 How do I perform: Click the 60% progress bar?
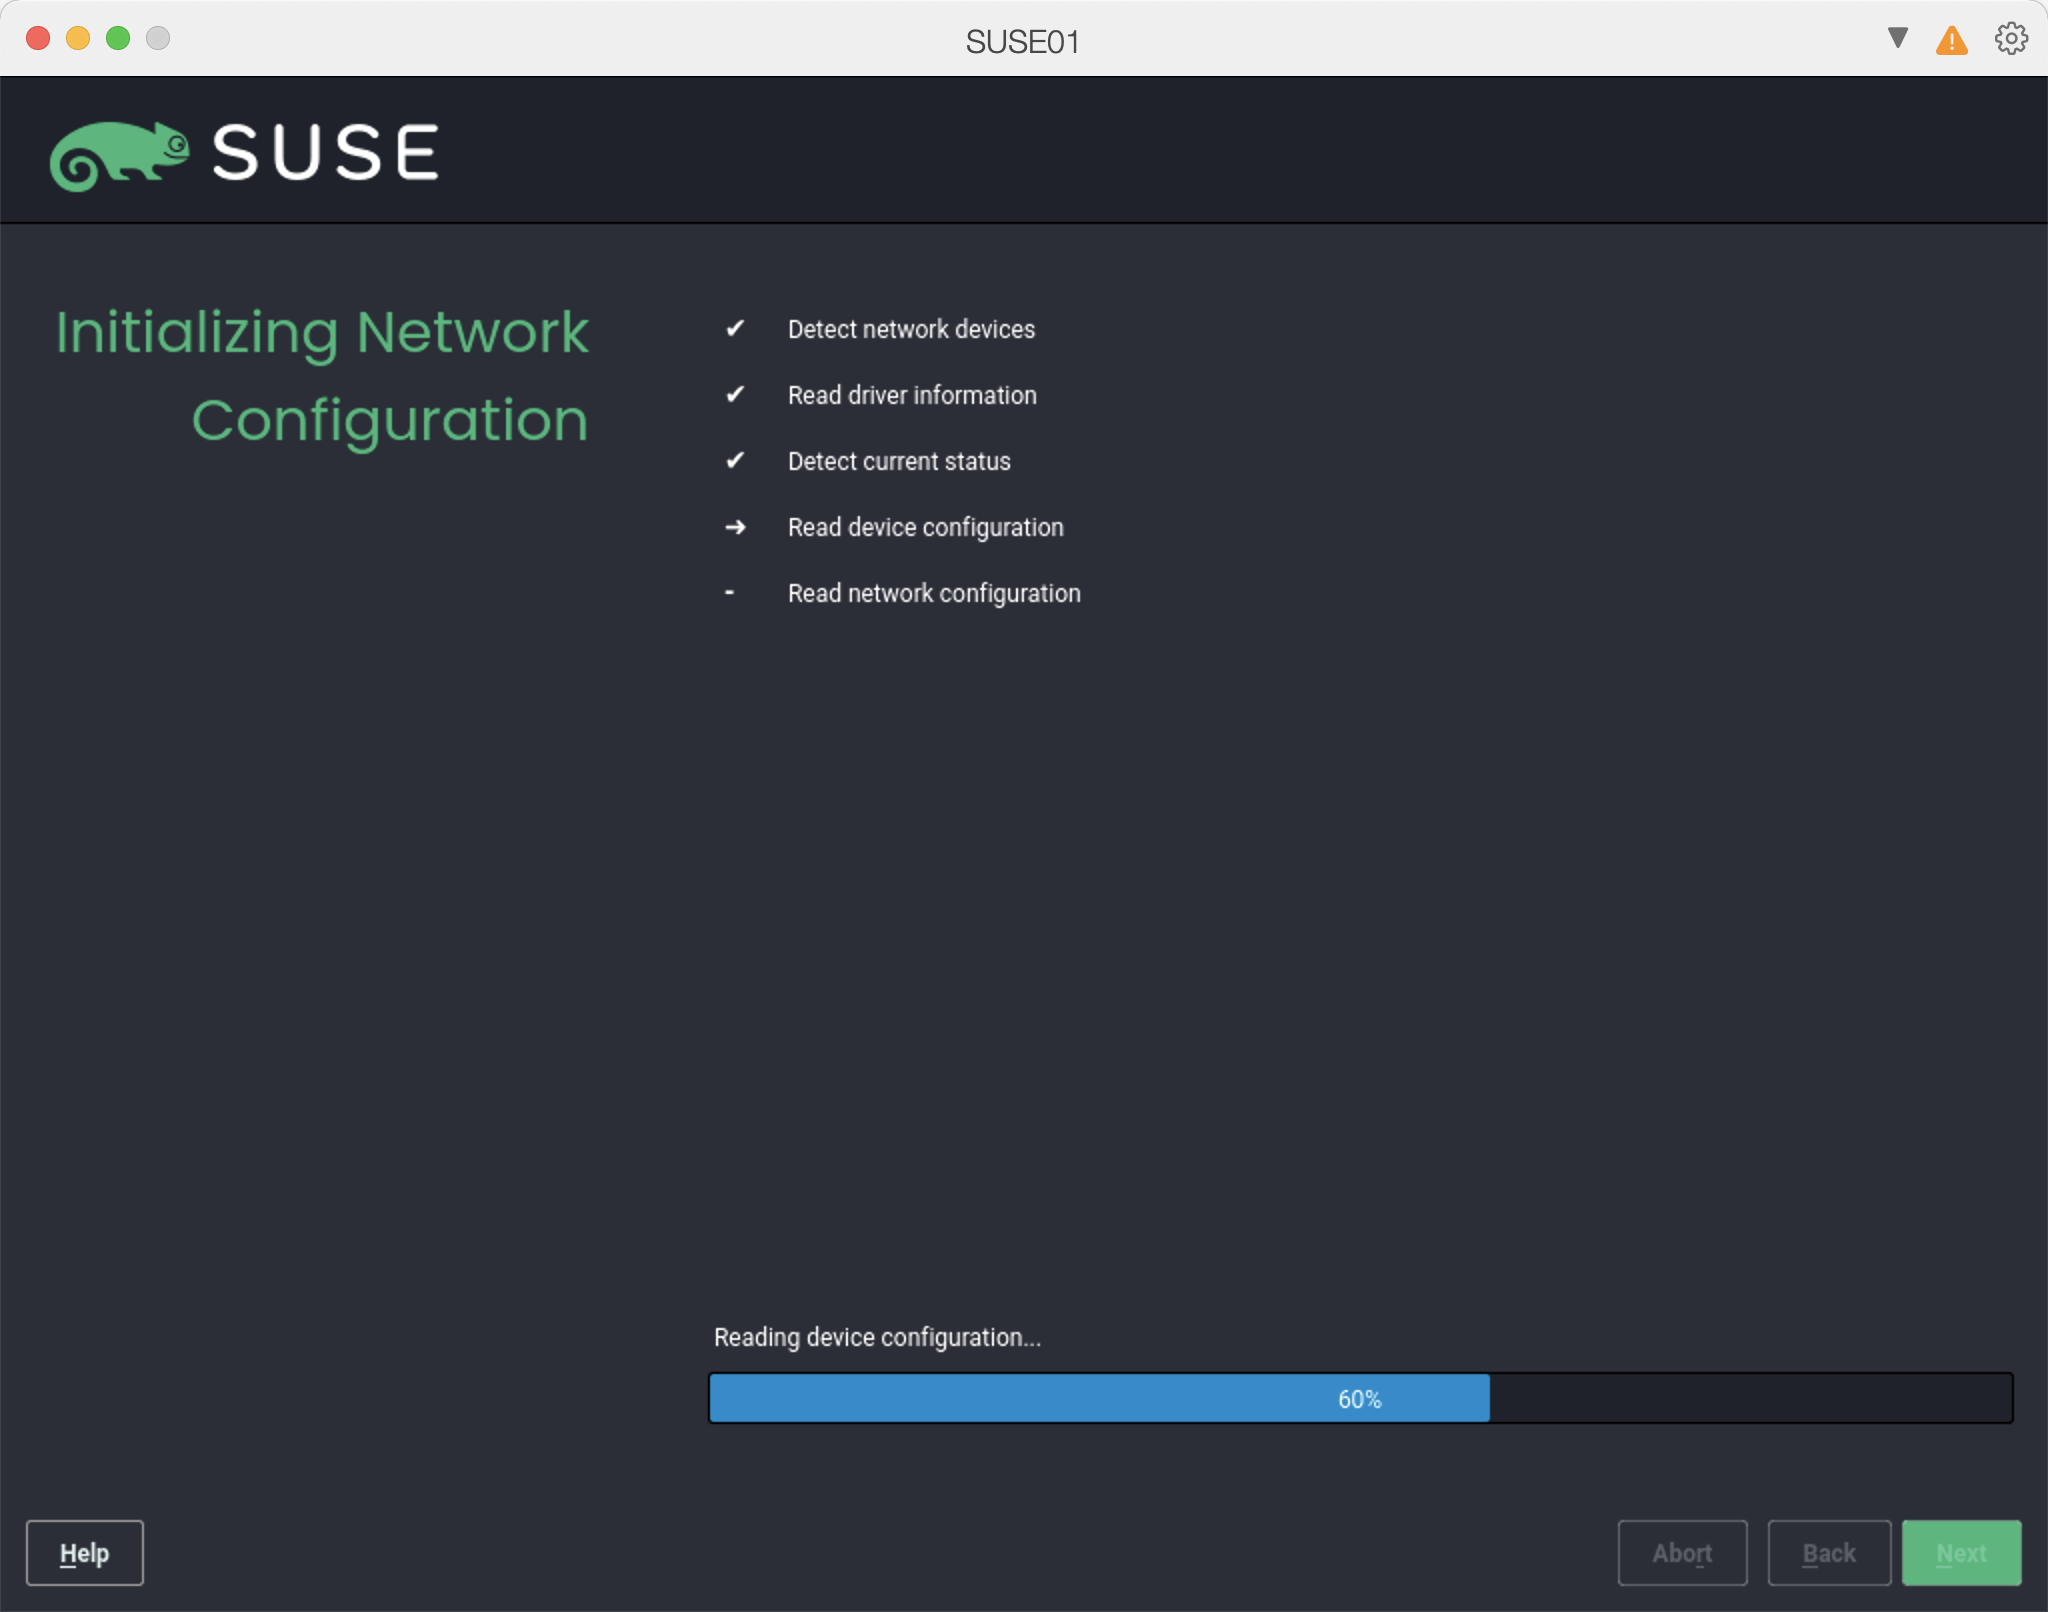(1360, 1398)
